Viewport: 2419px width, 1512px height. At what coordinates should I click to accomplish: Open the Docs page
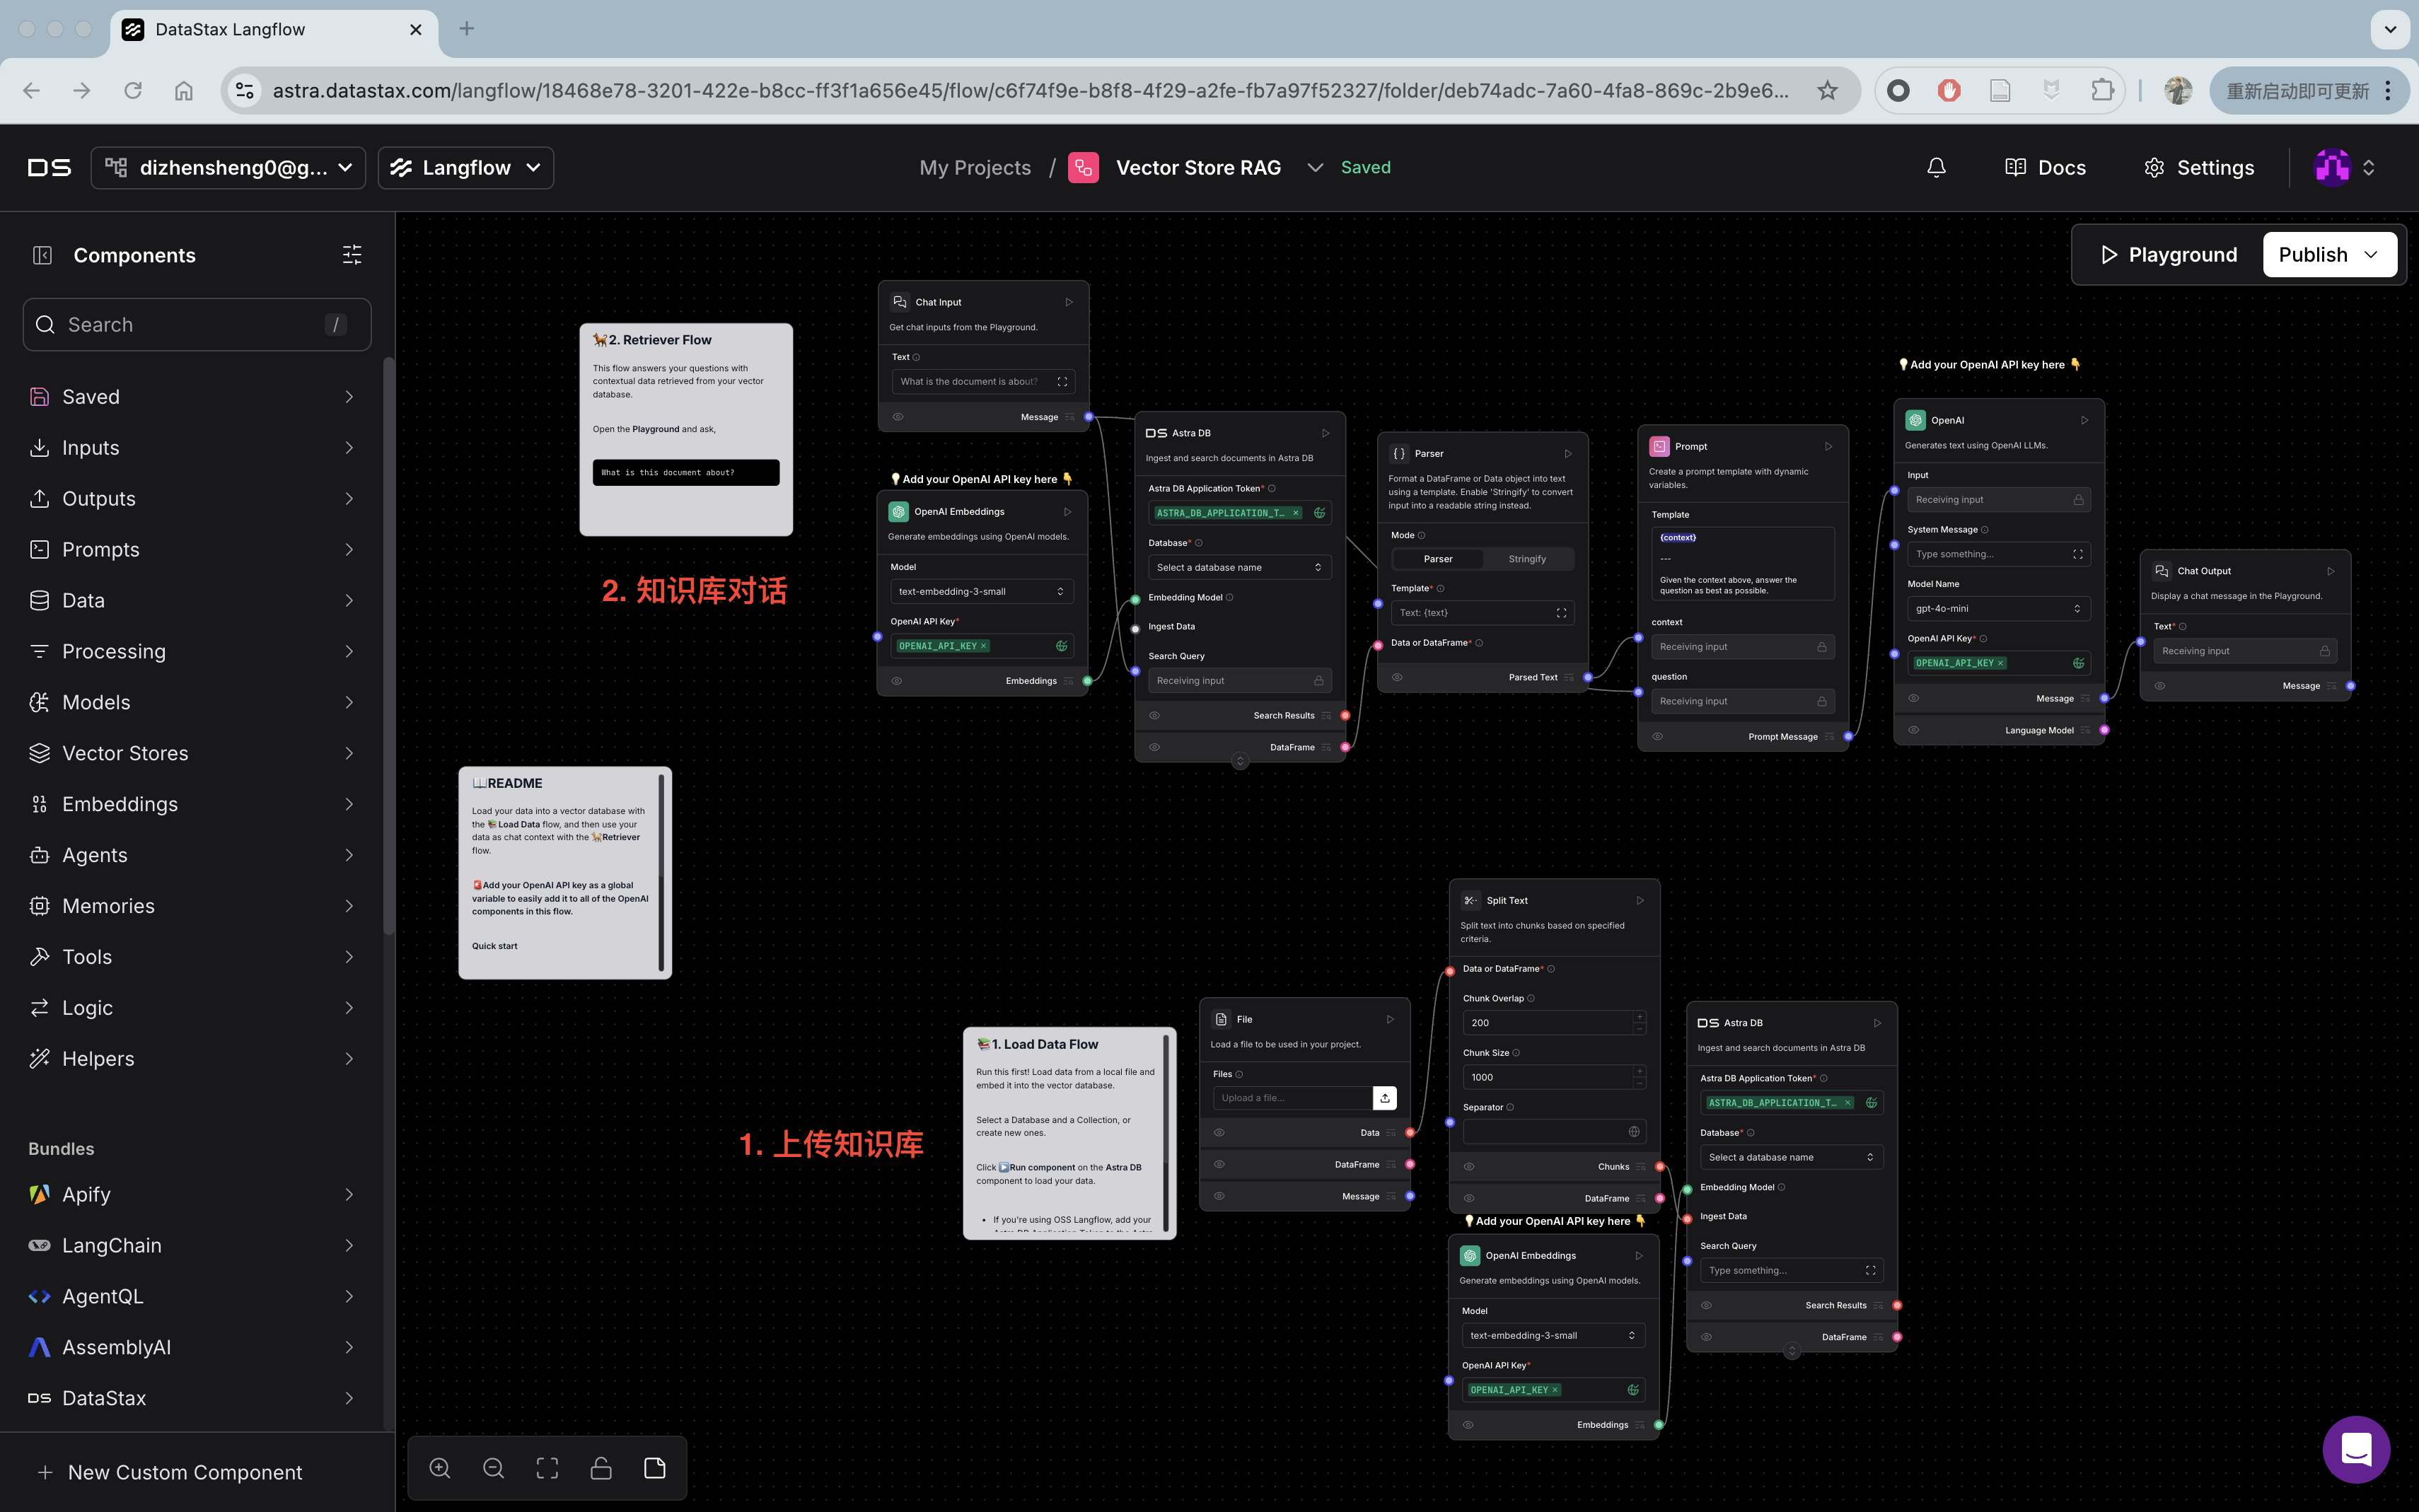click(2045, 167)
